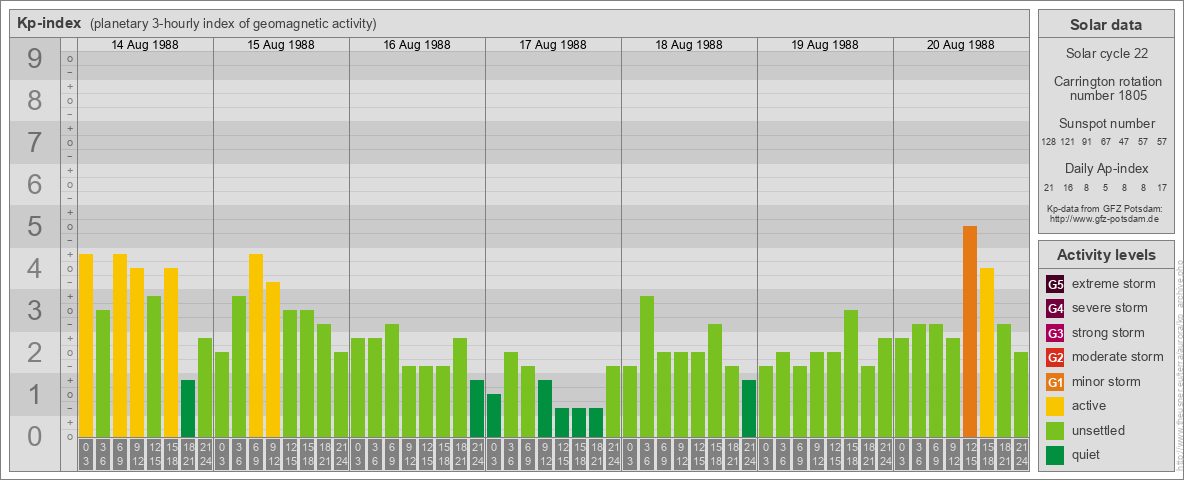Image resolution: width=1184 pixels, height=480 pixels.
Task: Click the Ap-index value 5
Action: pyautogui.click(x=1106, y=187)
